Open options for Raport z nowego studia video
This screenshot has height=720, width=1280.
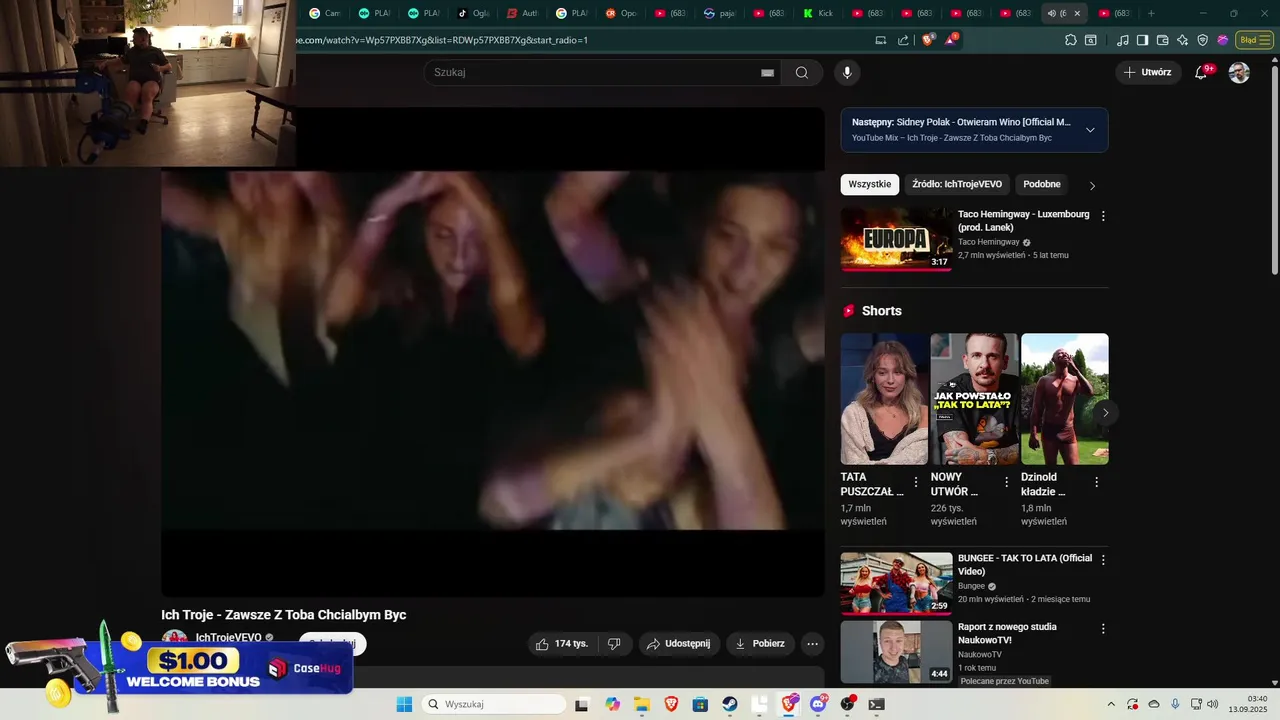coord(1103,629)
